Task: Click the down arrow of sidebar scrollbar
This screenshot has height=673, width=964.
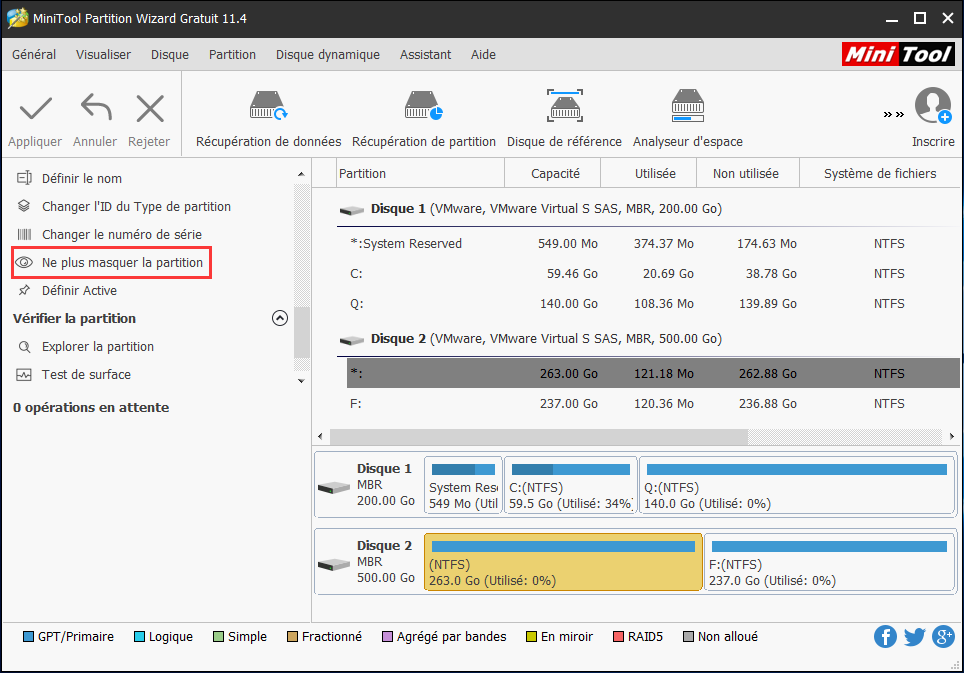Action: [x=301, y=381]
